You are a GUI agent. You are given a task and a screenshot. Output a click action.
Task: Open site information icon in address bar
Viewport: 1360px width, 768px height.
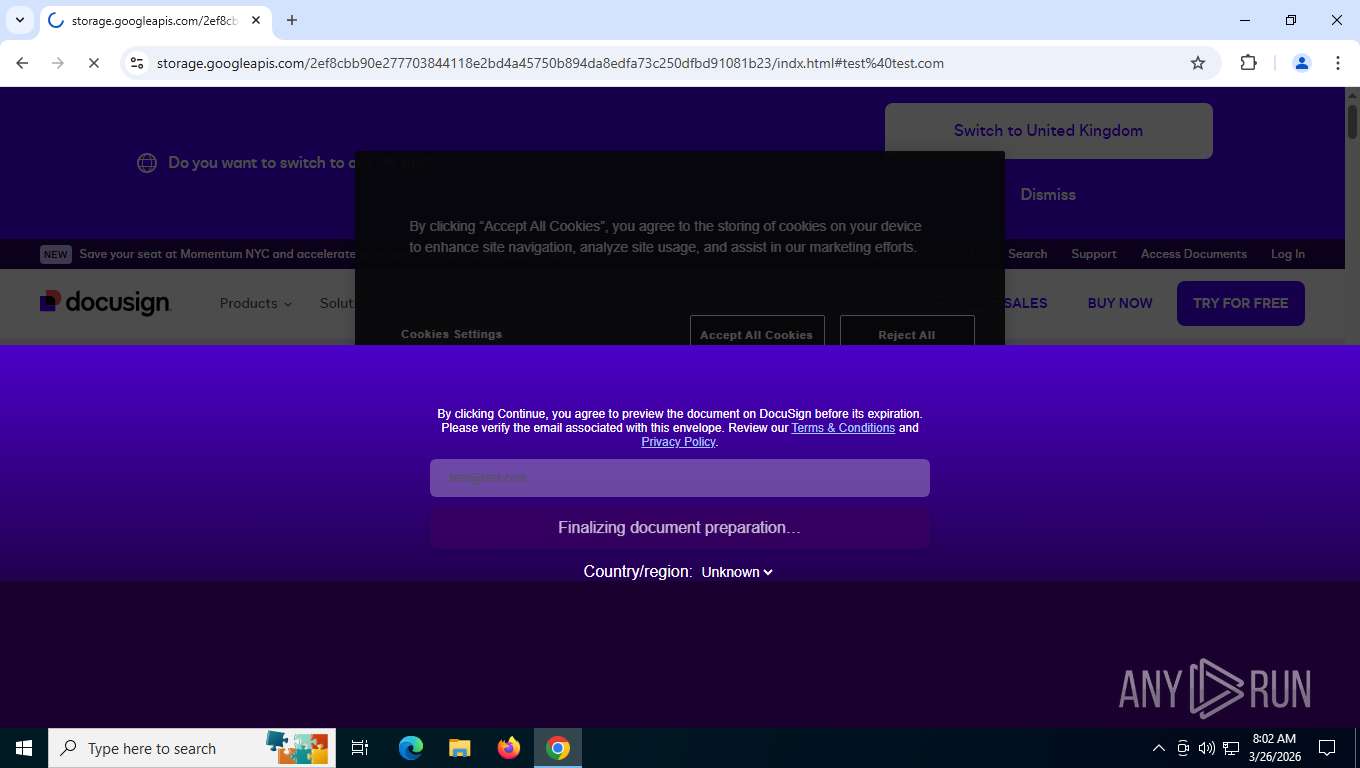138,63
